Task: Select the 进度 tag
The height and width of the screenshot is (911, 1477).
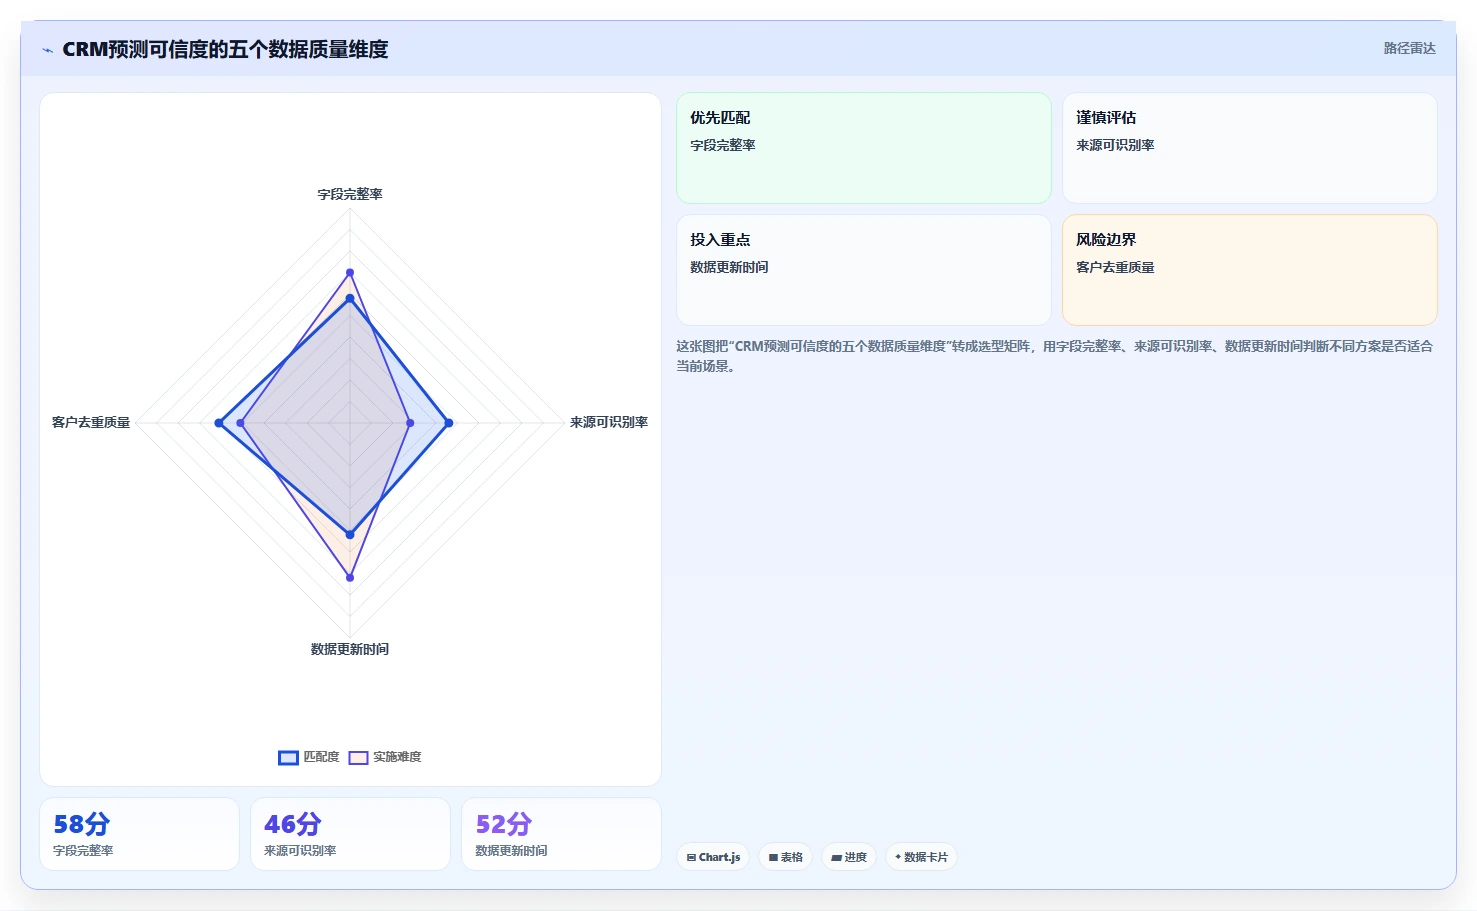Action: (x=848, y=857)
